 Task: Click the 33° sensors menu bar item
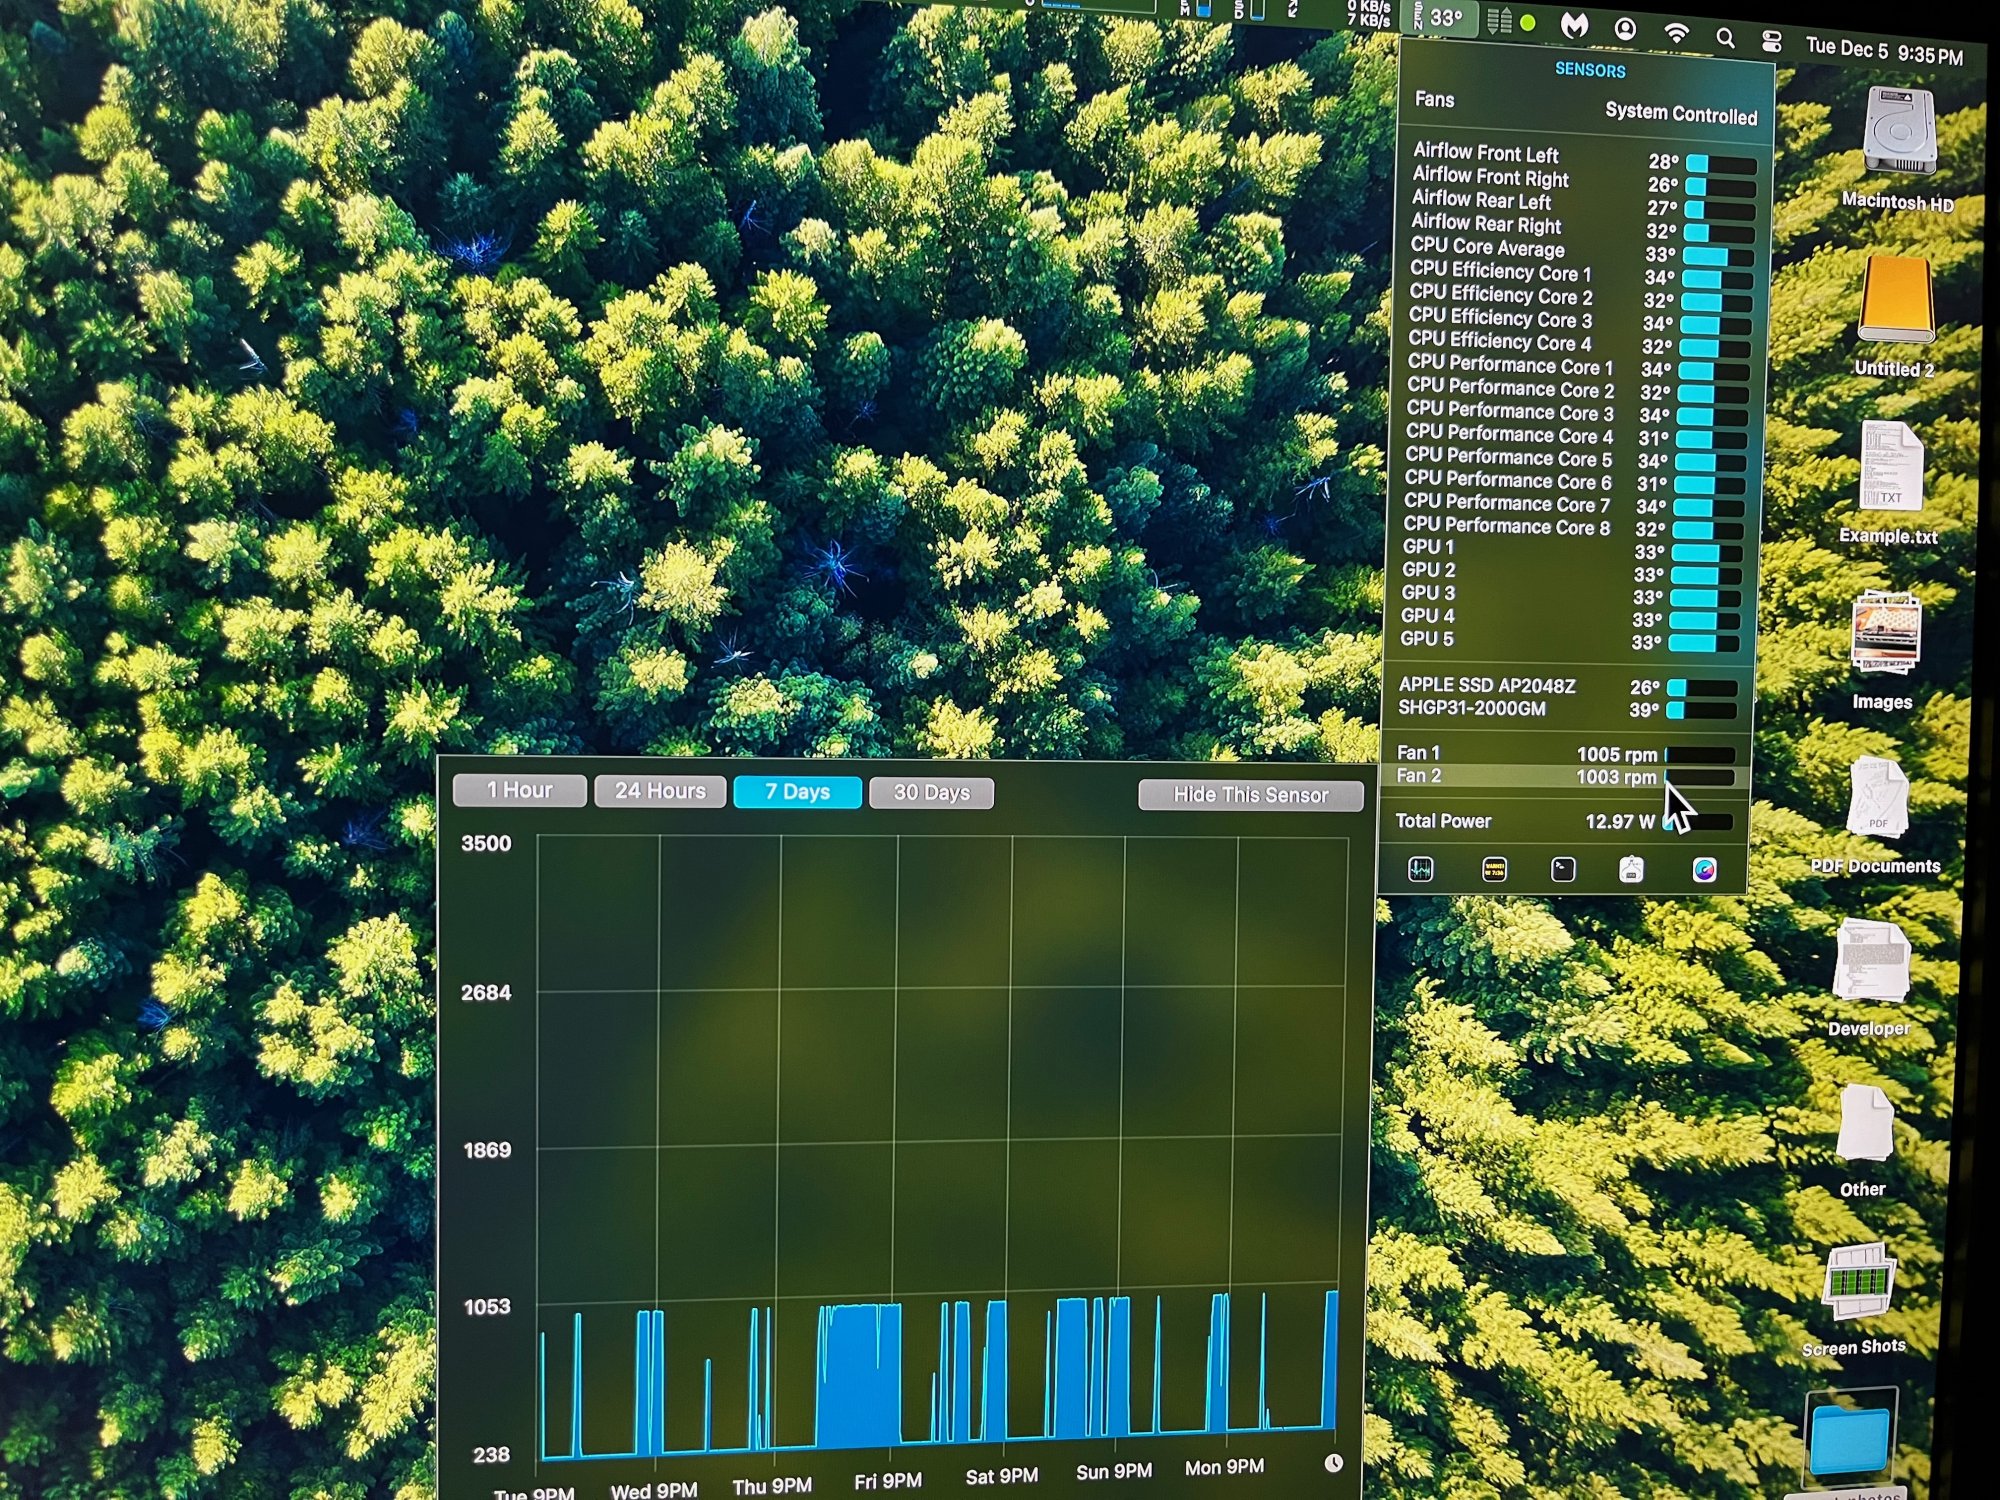(1445, 18)
